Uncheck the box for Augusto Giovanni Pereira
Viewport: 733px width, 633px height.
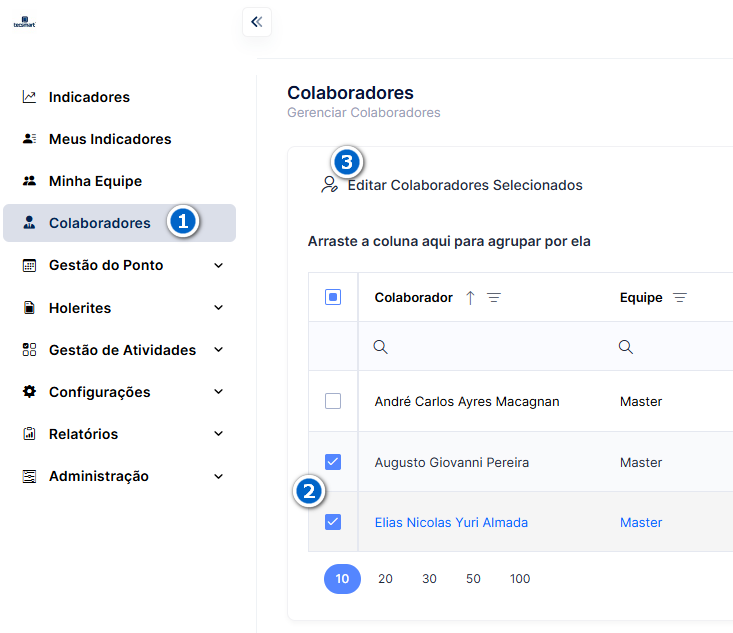coord(333,462)
